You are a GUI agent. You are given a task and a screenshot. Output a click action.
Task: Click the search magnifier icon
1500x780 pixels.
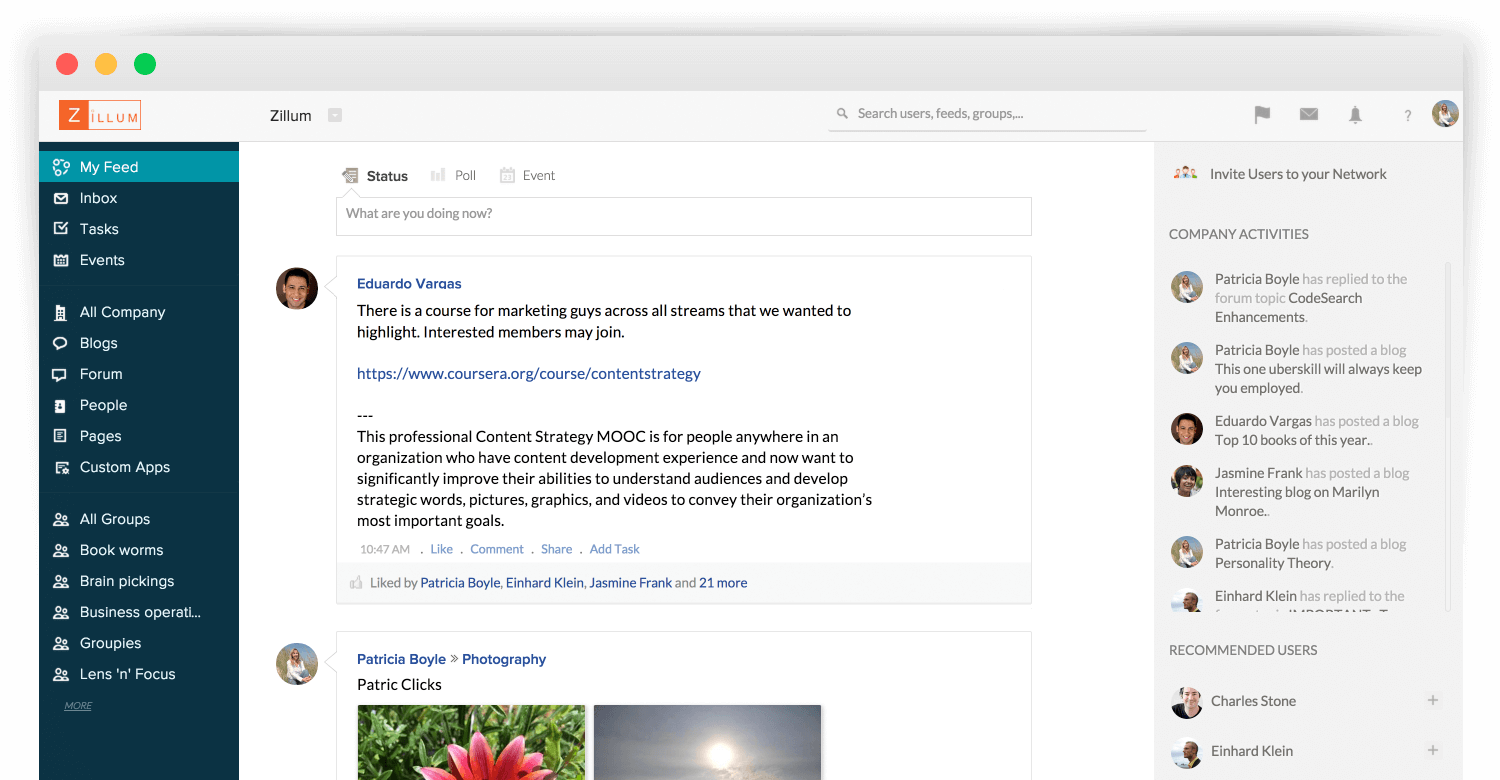click(842, 114)
